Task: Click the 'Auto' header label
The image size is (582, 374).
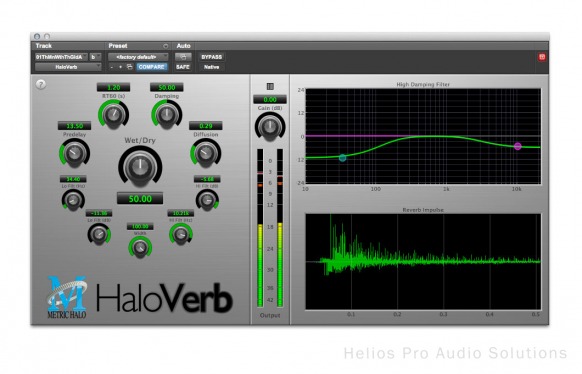Action: coord(183,46)
